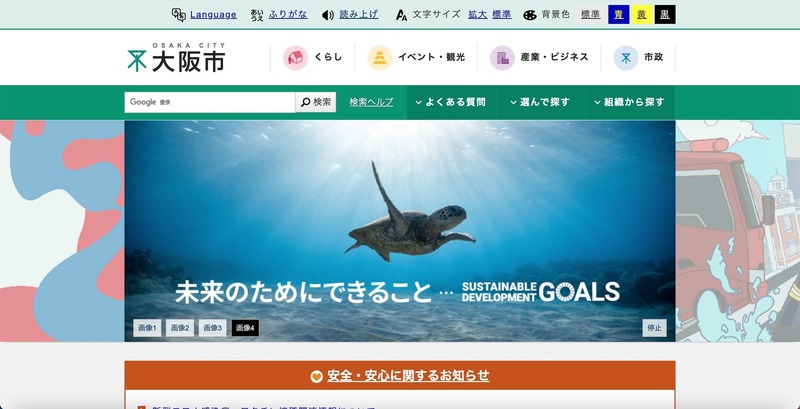Click the pink くらし house icon

[295, 58]
